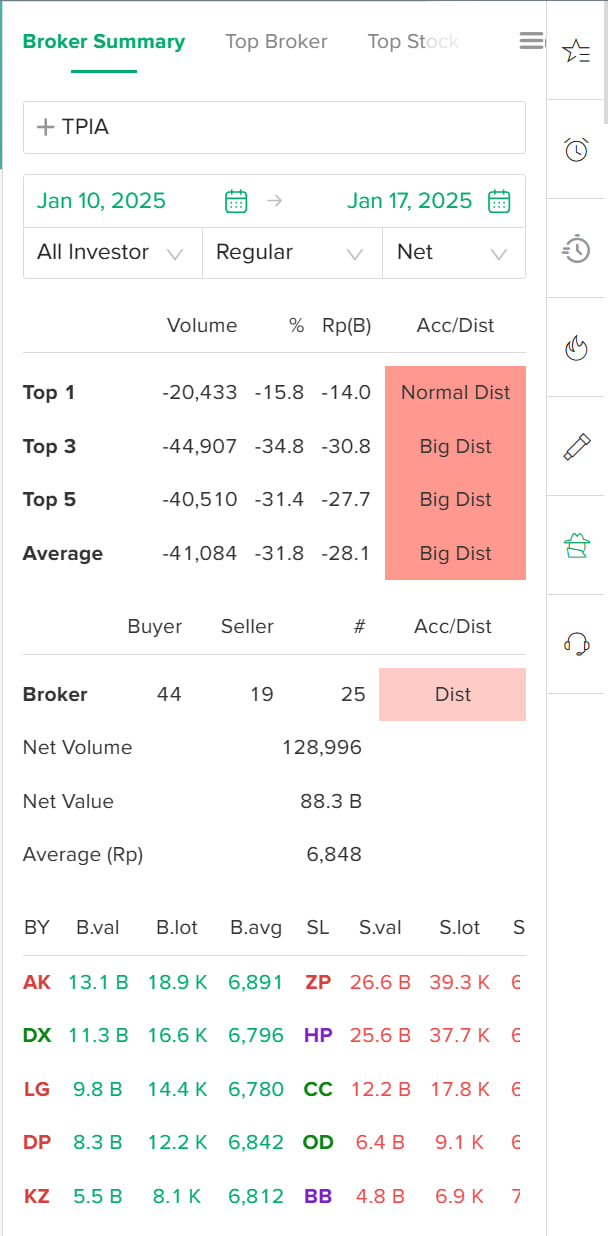
Task: Open the hamburger menu icon
Action: [531, 39]
